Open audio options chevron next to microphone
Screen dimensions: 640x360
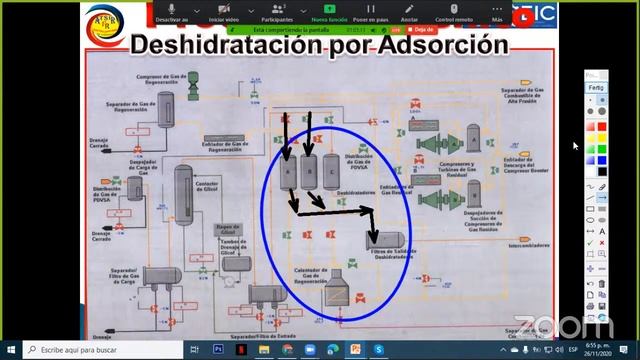click(197, 11)
